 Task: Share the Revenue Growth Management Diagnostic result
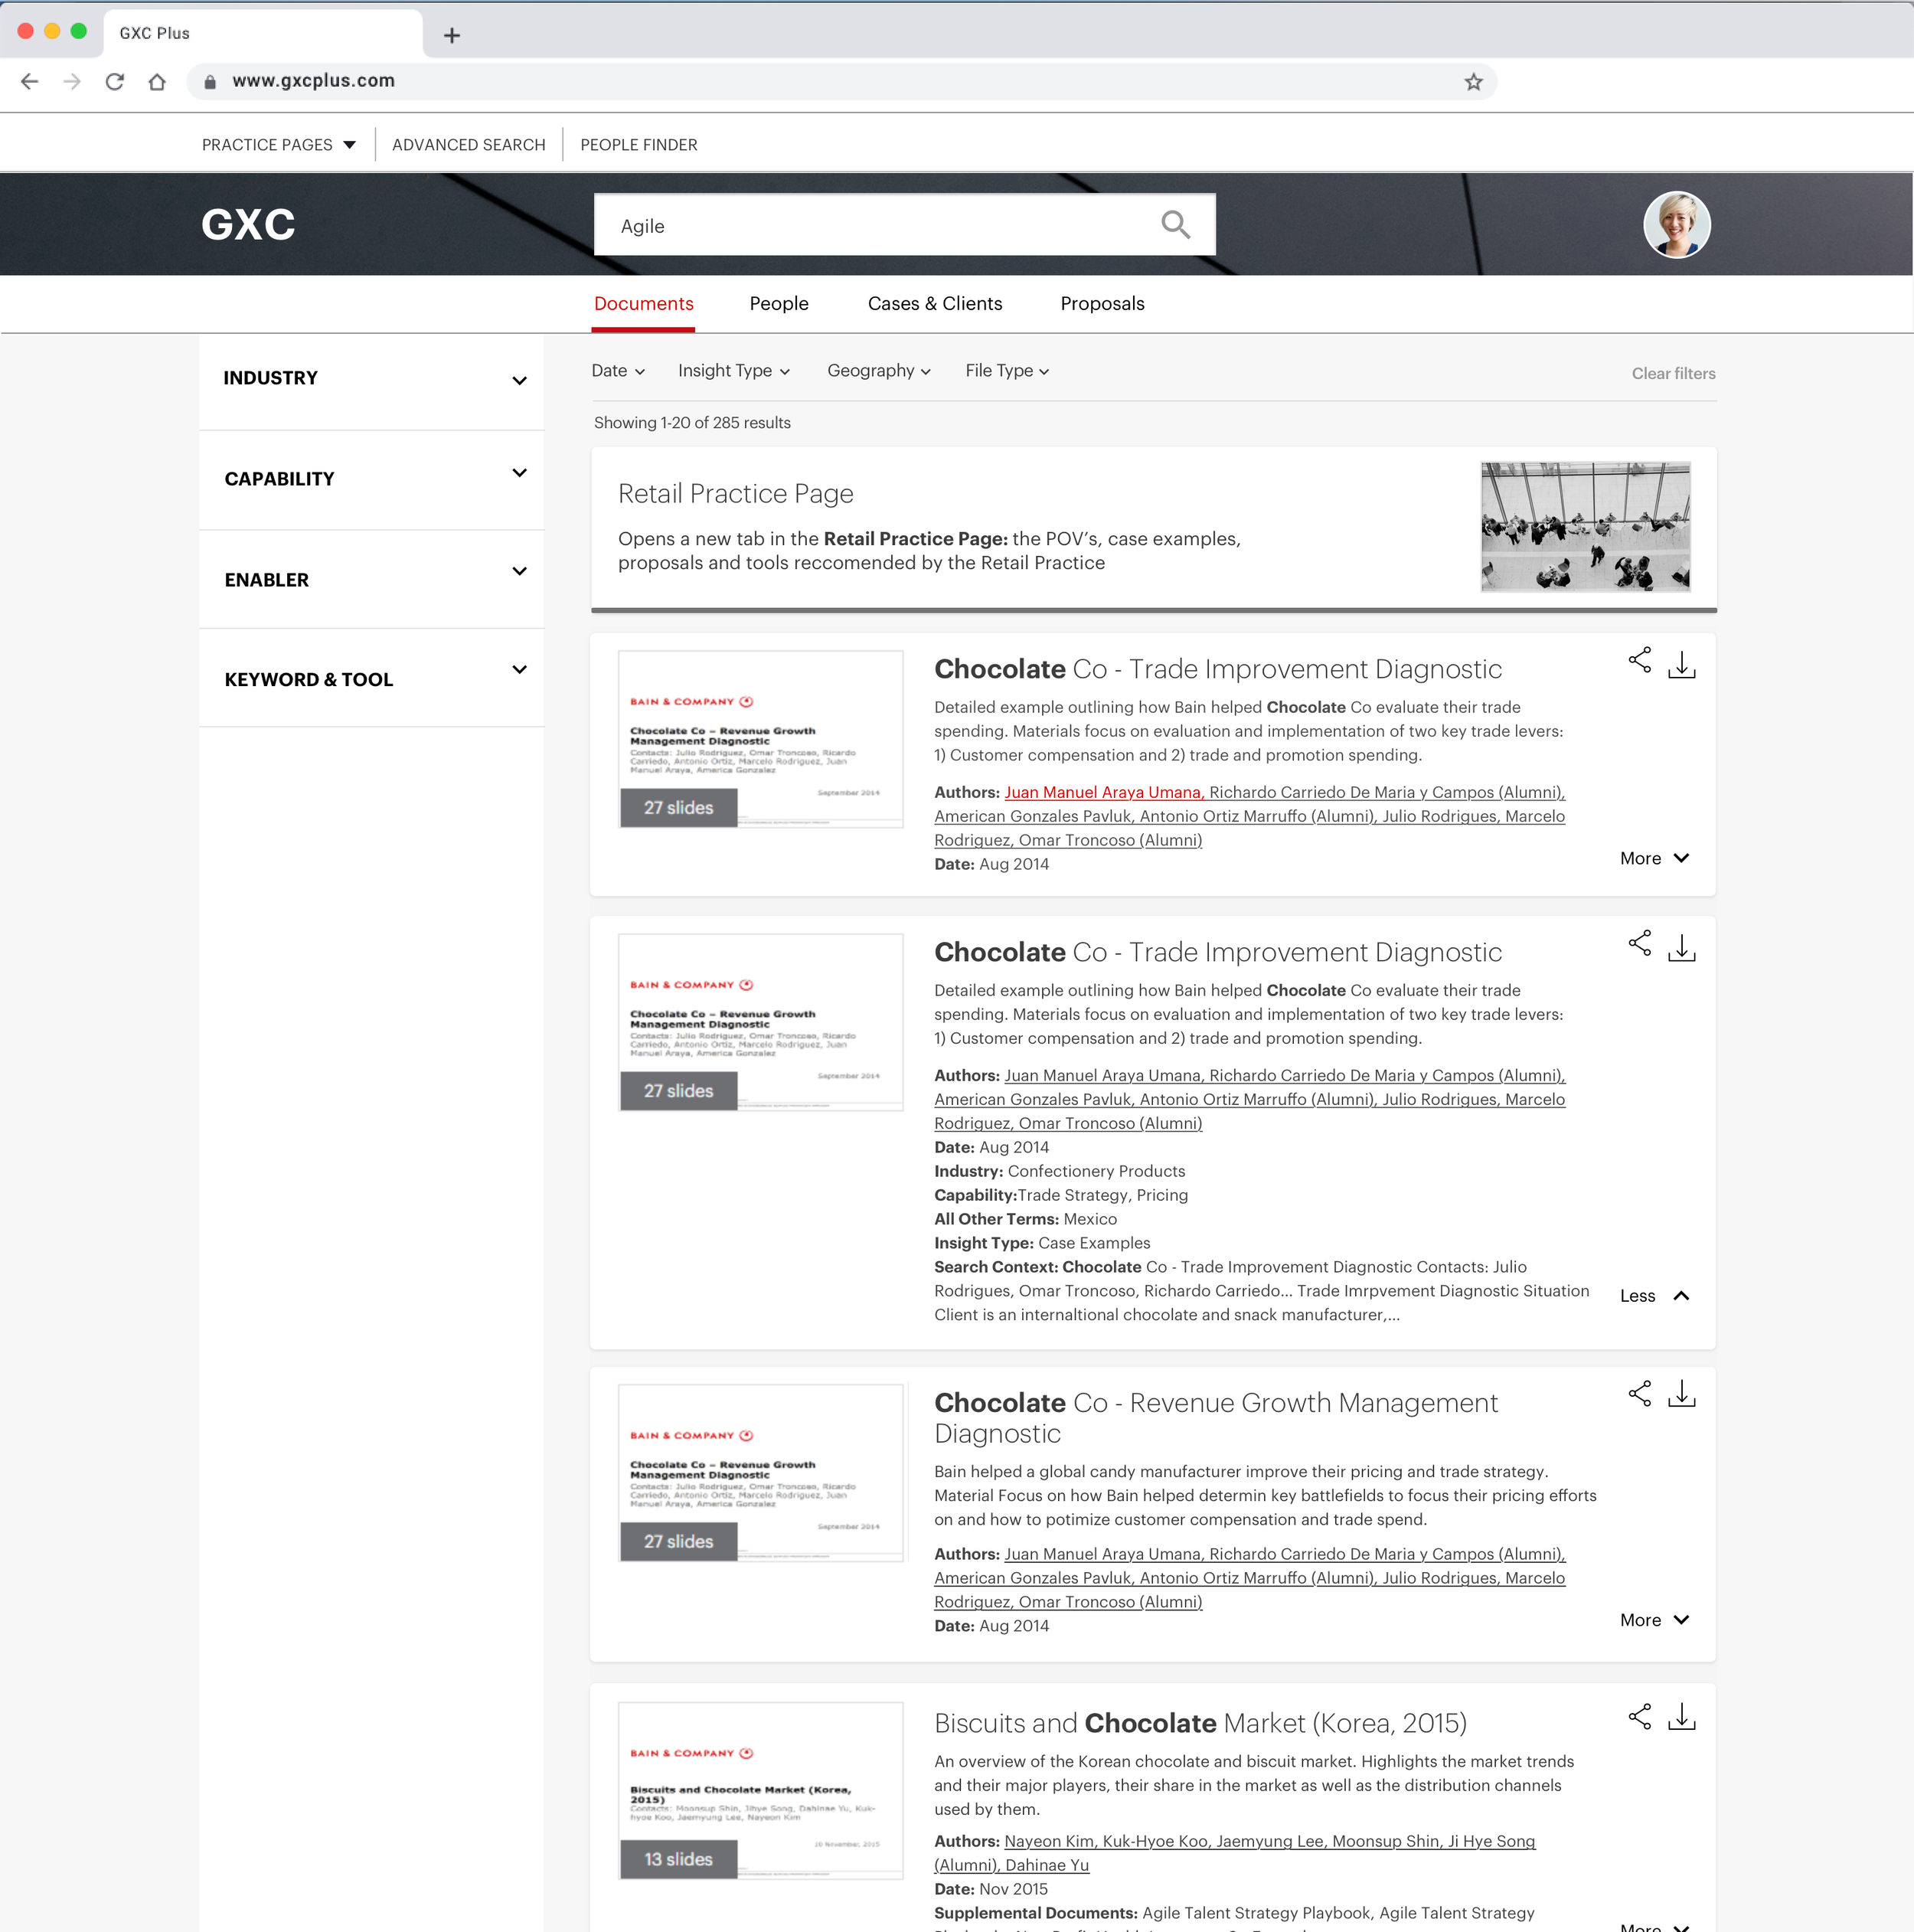[x=1640, y=1393]
